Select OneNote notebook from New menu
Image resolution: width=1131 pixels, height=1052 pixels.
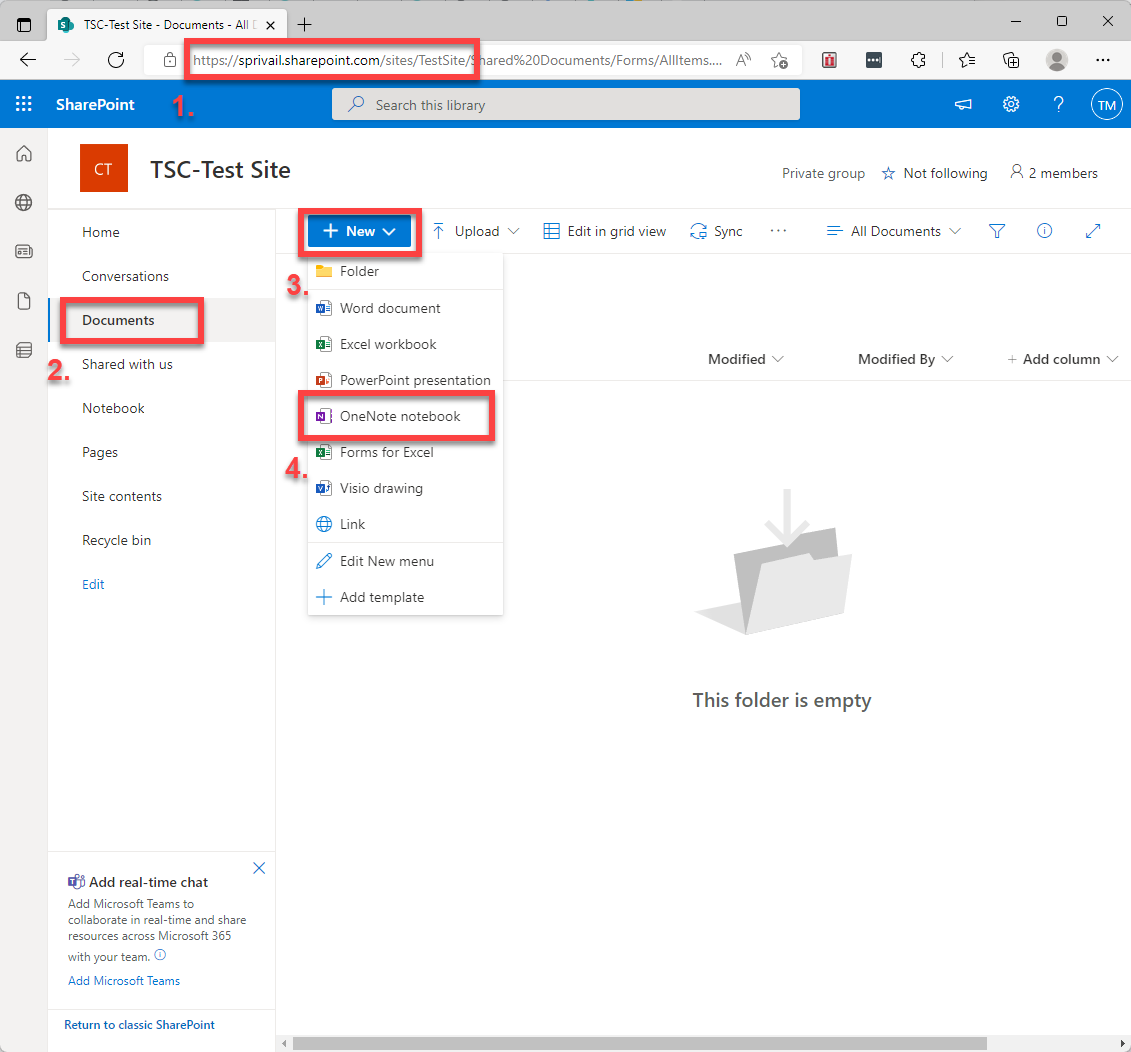(x=400, y=416)
